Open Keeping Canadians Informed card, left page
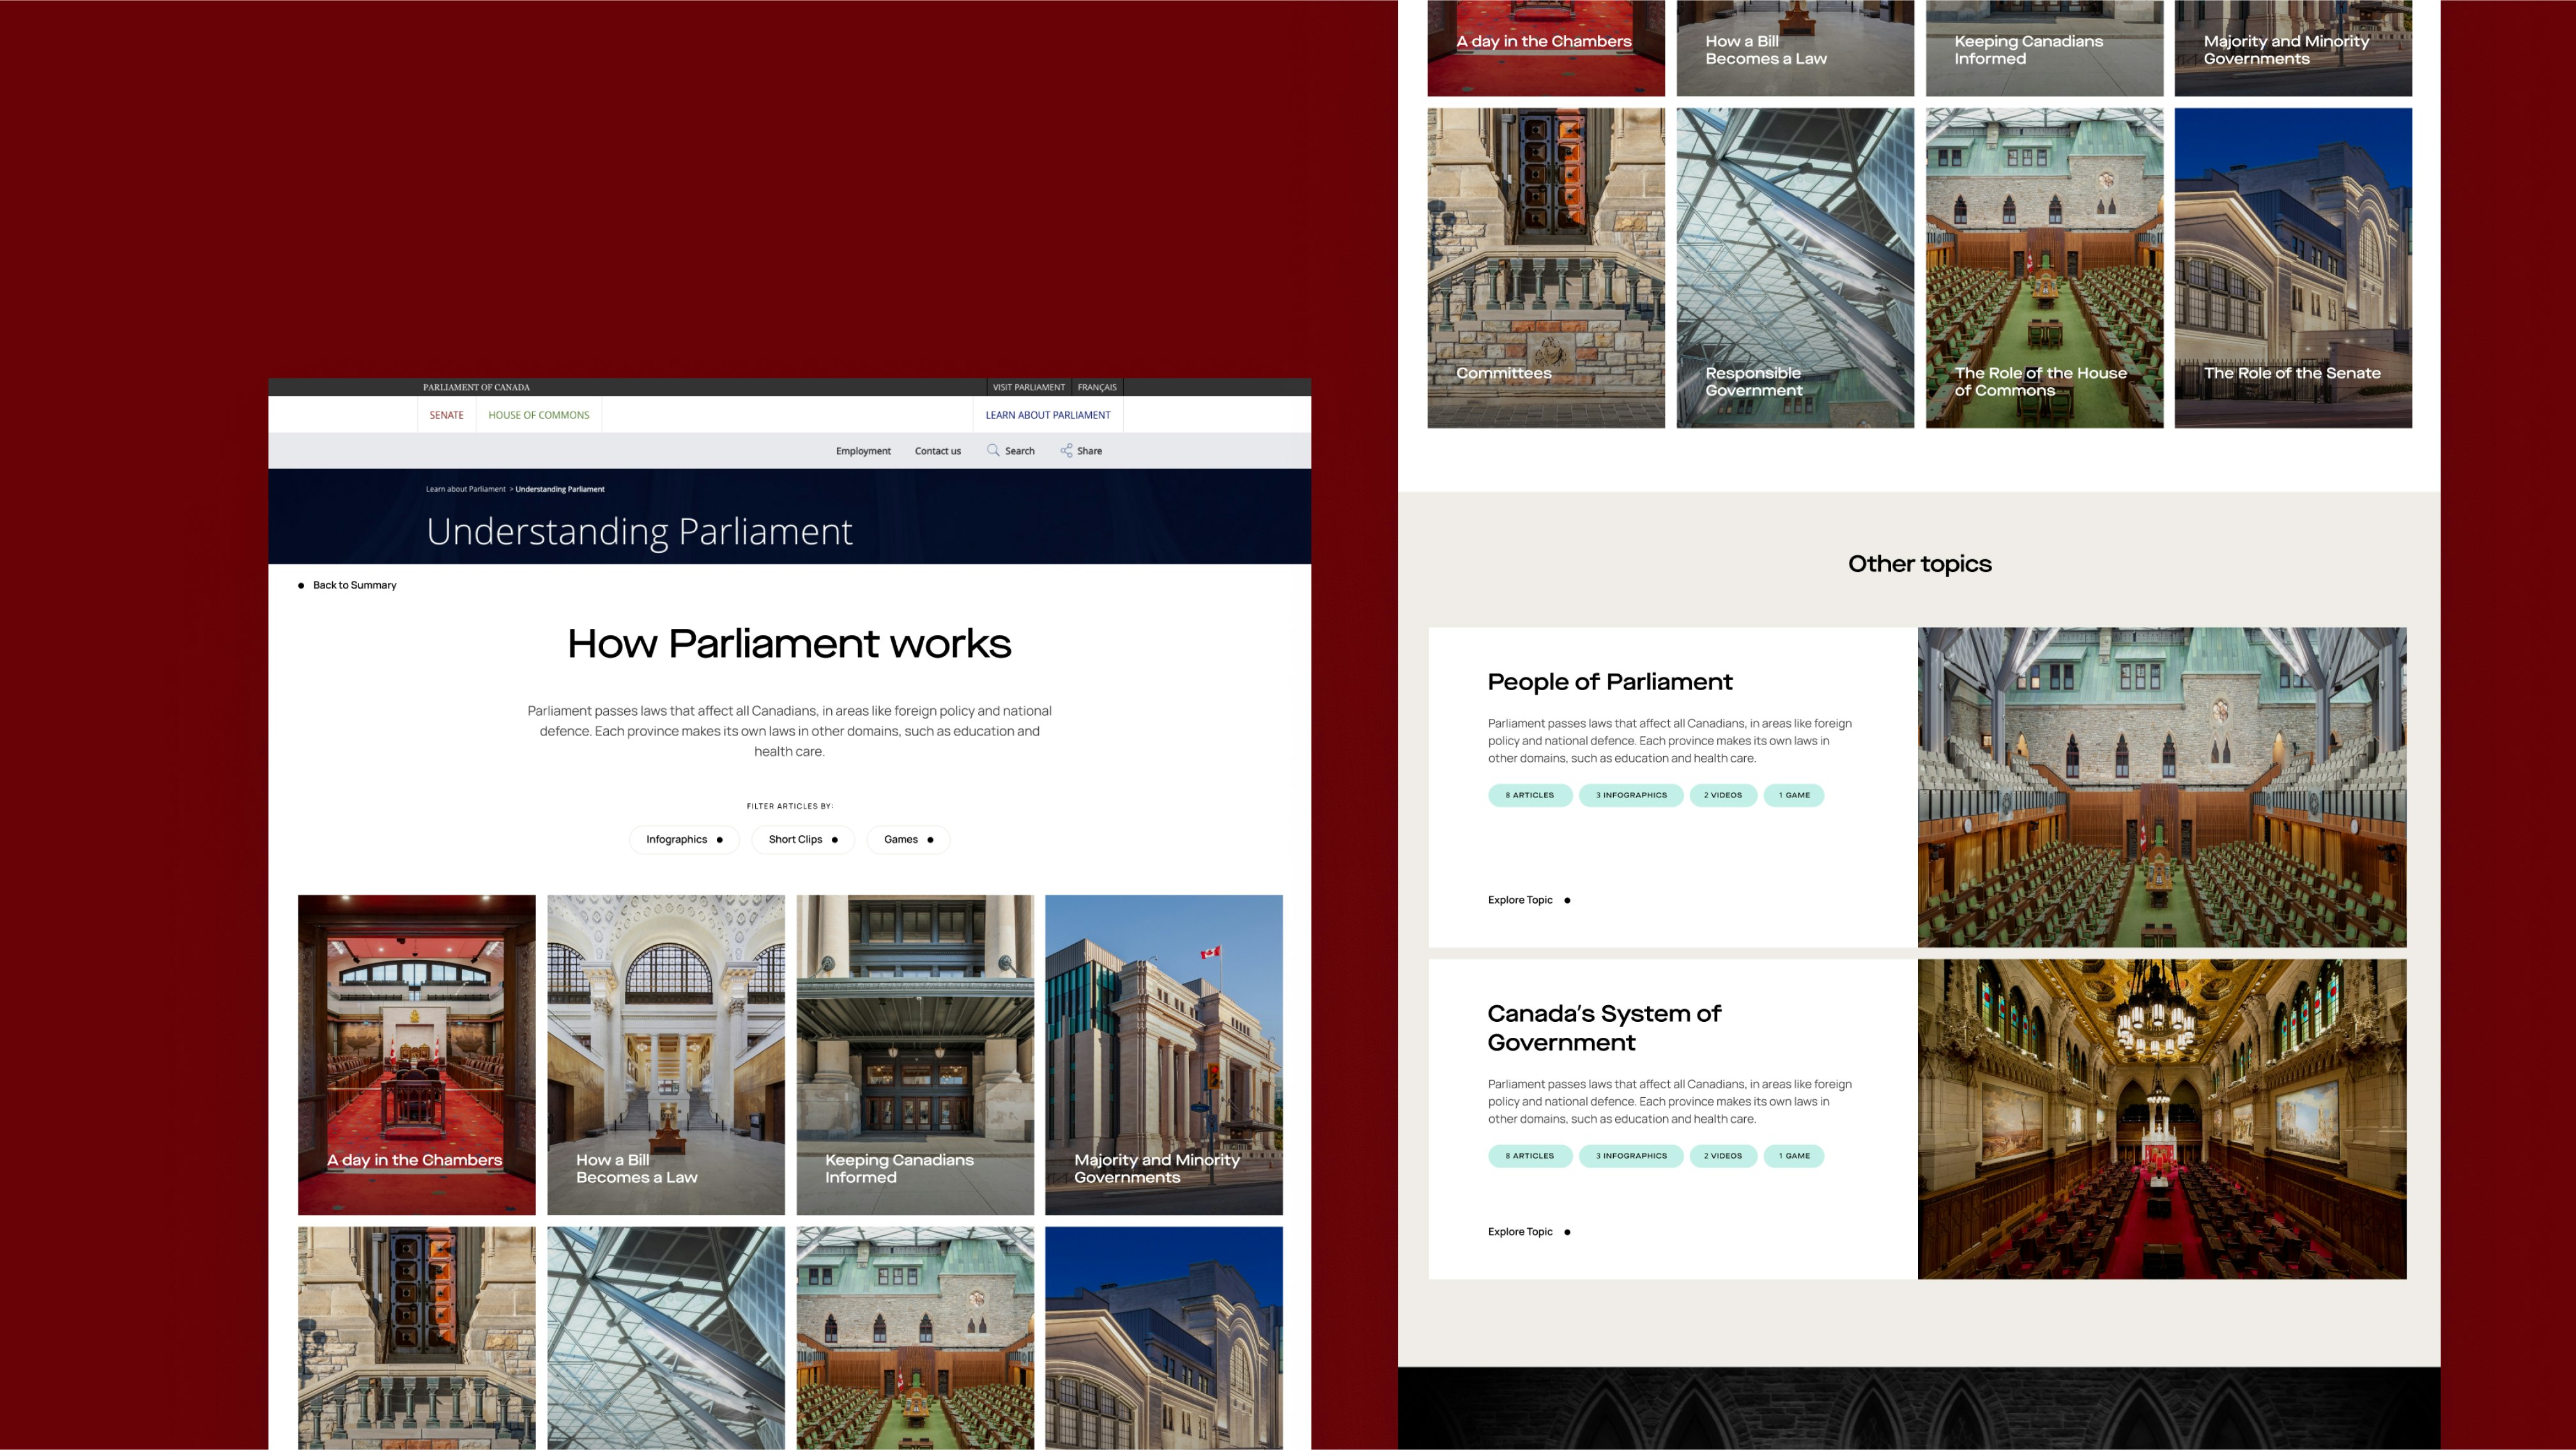 click(915, 1054)
